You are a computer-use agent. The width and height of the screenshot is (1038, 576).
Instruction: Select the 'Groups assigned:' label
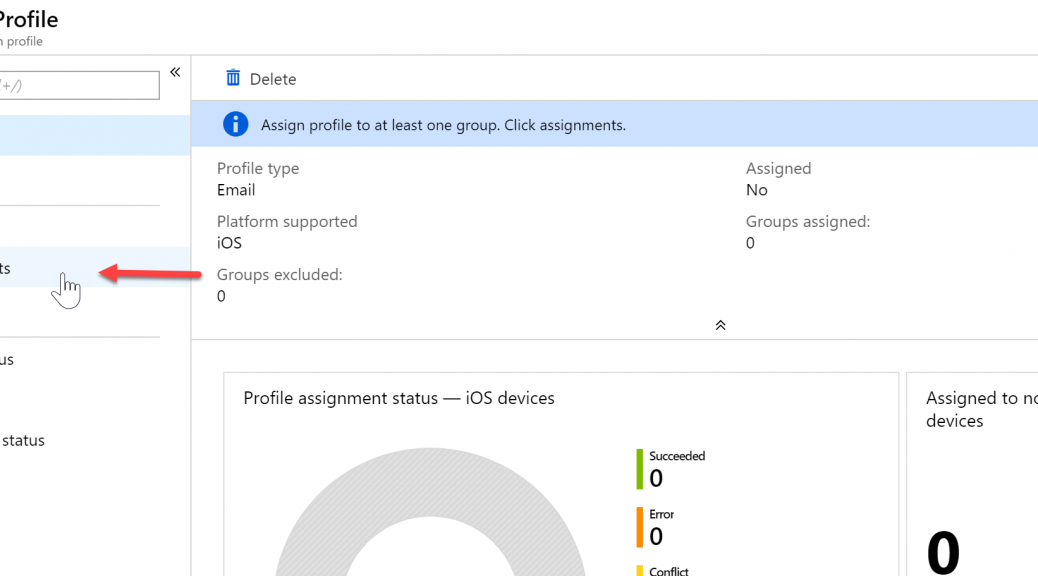(808, 222)
